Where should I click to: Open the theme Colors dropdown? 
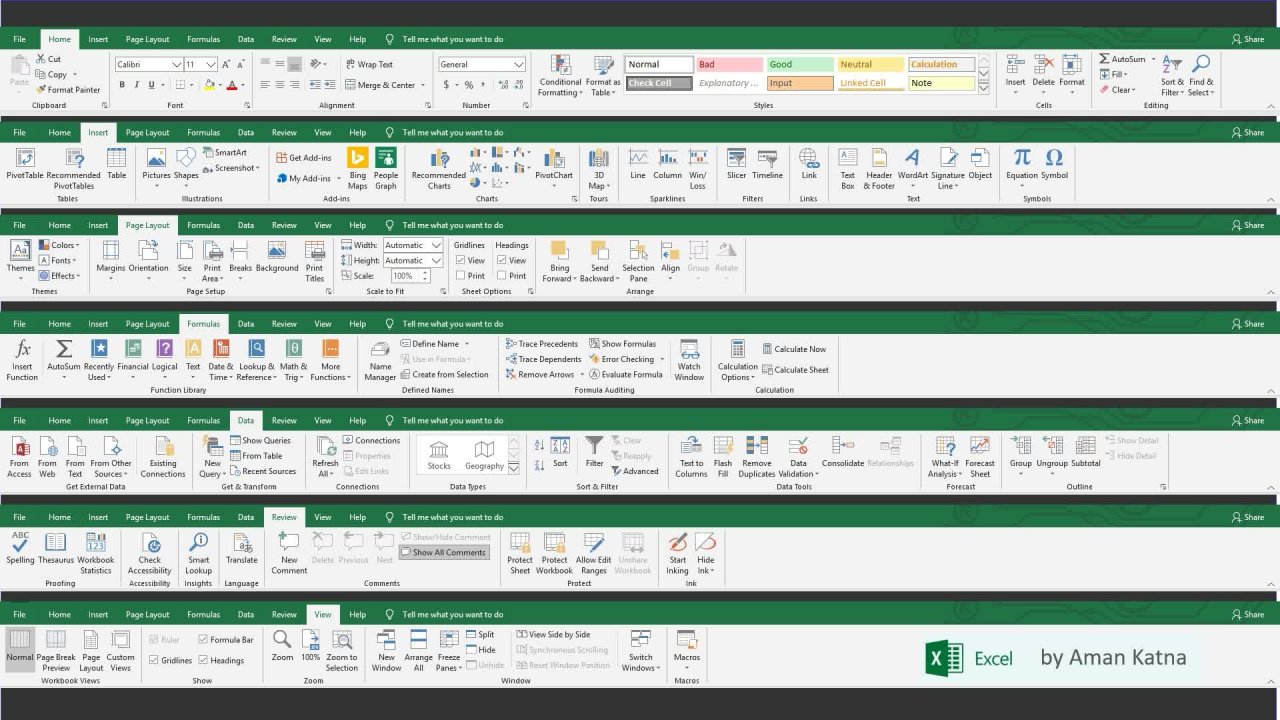pos(60,245)
